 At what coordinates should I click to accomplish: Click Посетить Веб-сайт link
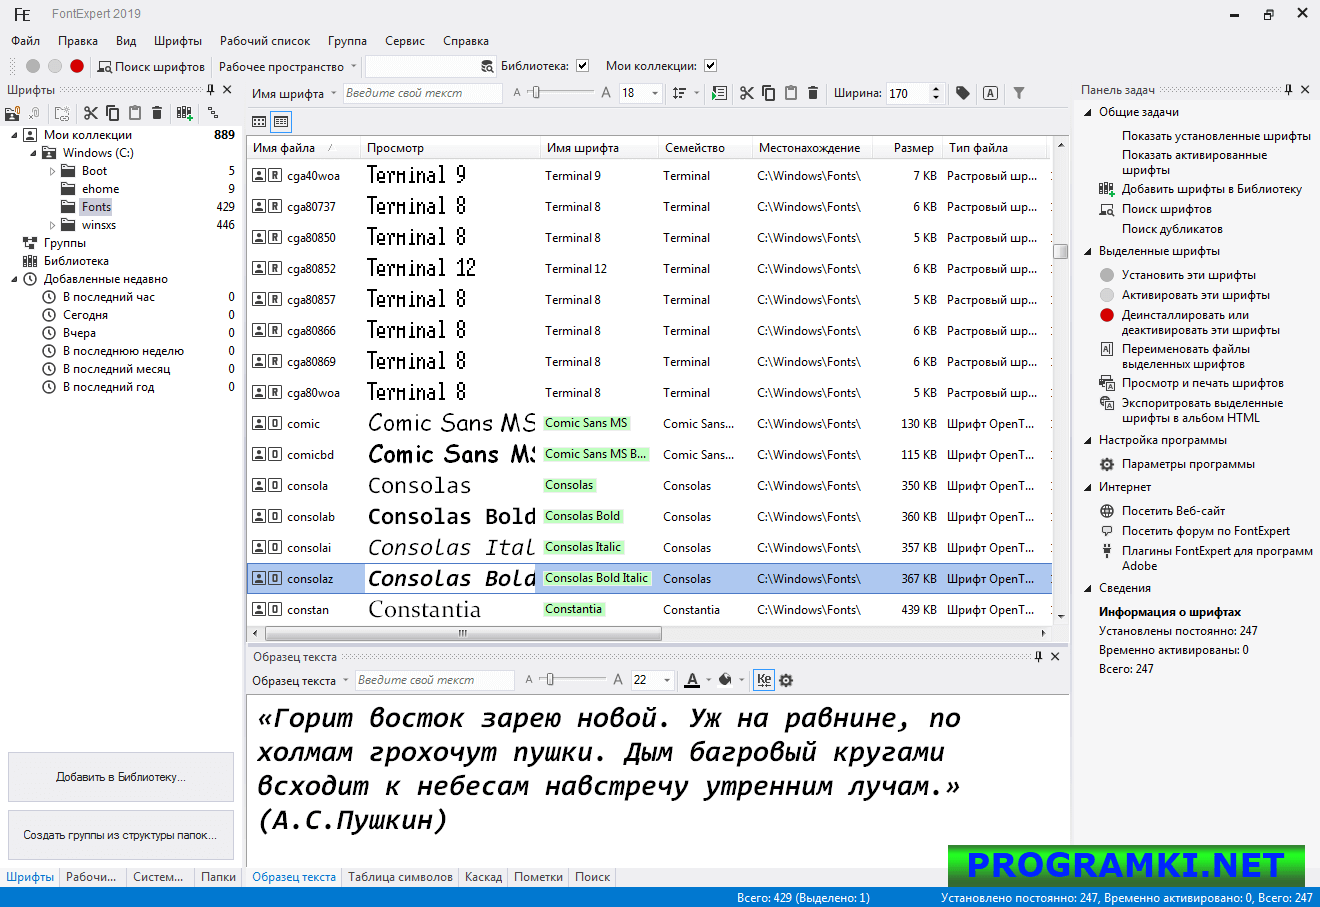1173,511
